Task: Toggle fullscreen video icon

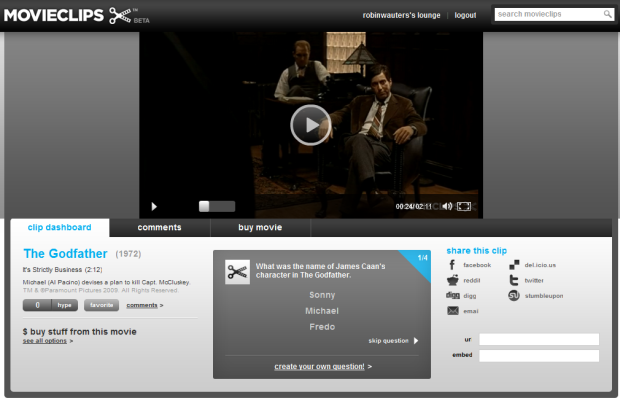Action: coord(464,206)
